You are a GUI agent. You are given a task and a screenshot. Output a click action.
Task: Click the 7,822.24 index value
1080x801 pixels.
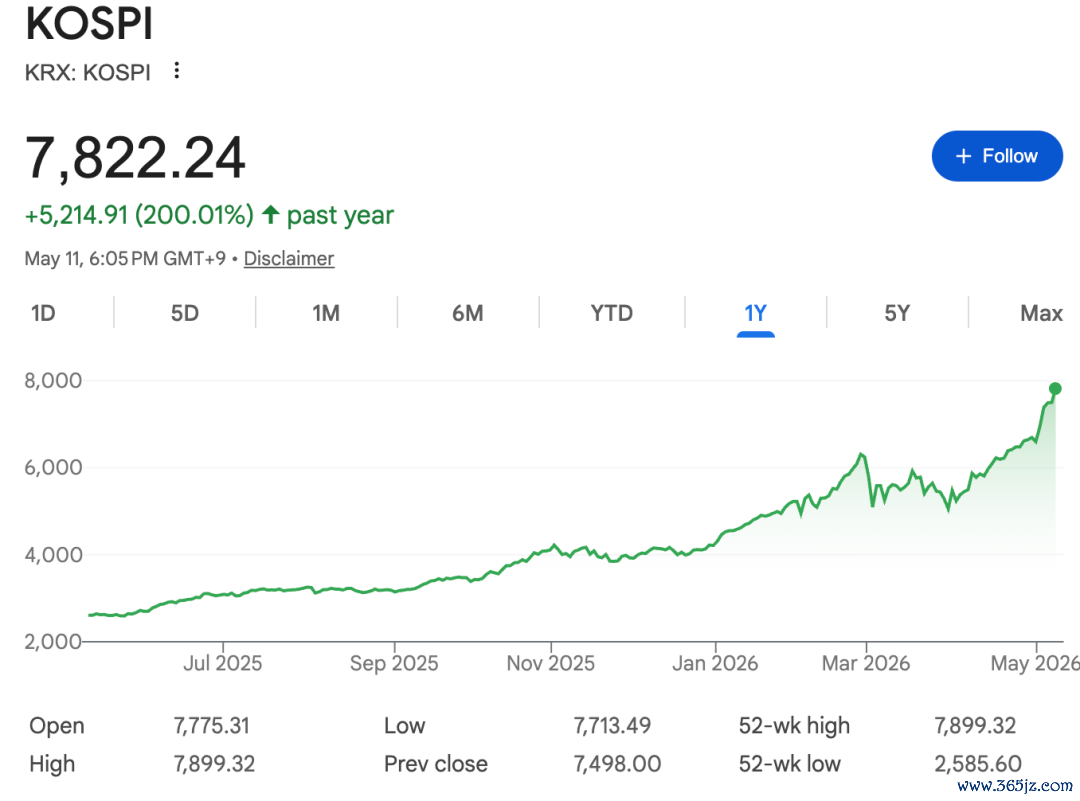135,158
